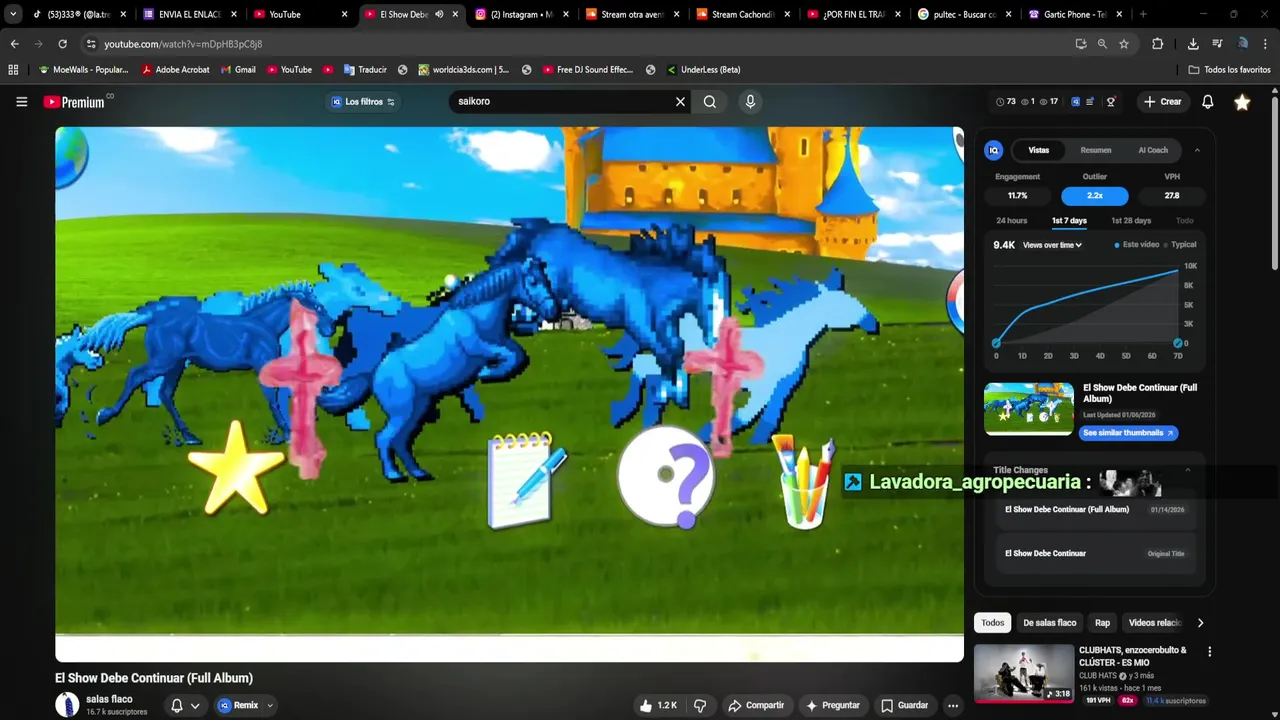Clear the search text with the X
Image resolution: width=1280 pixels, height=720 pixels.
[680, 101]
